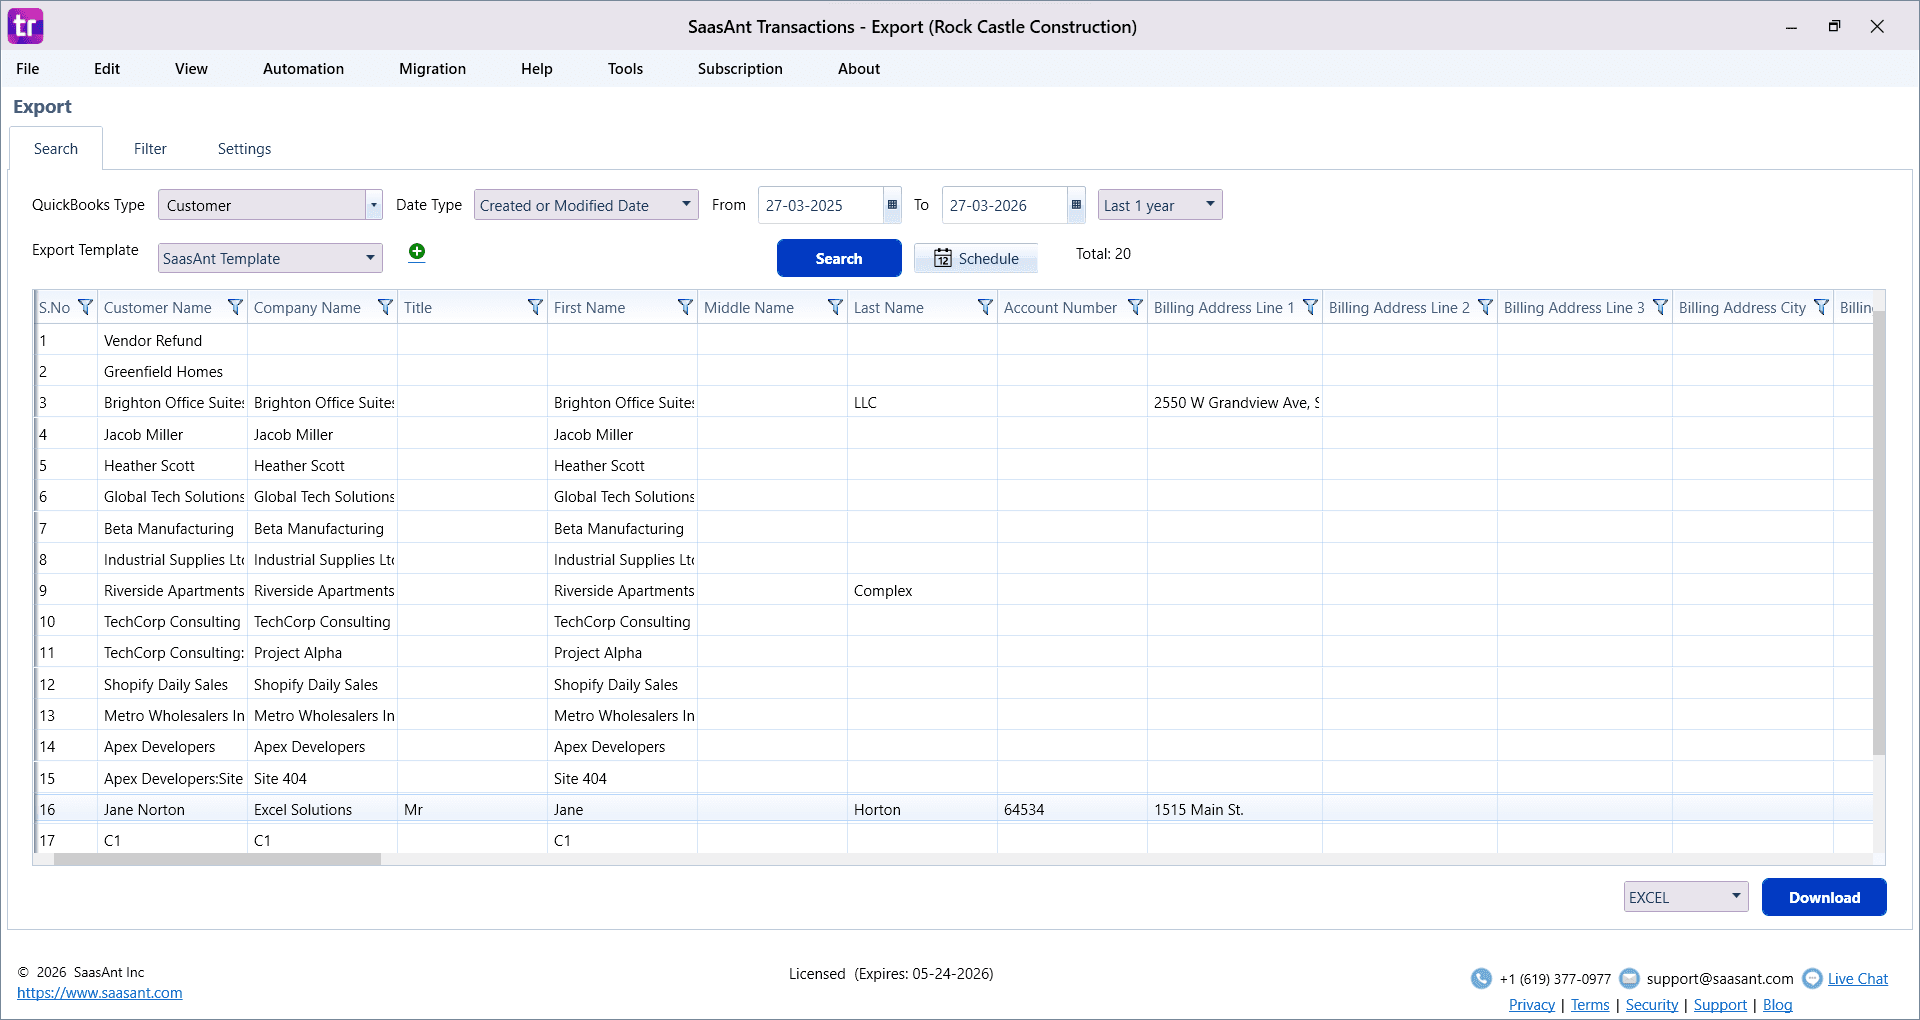Open the Privacy link
Screen dimensions: 1920x1020
1532,1005
